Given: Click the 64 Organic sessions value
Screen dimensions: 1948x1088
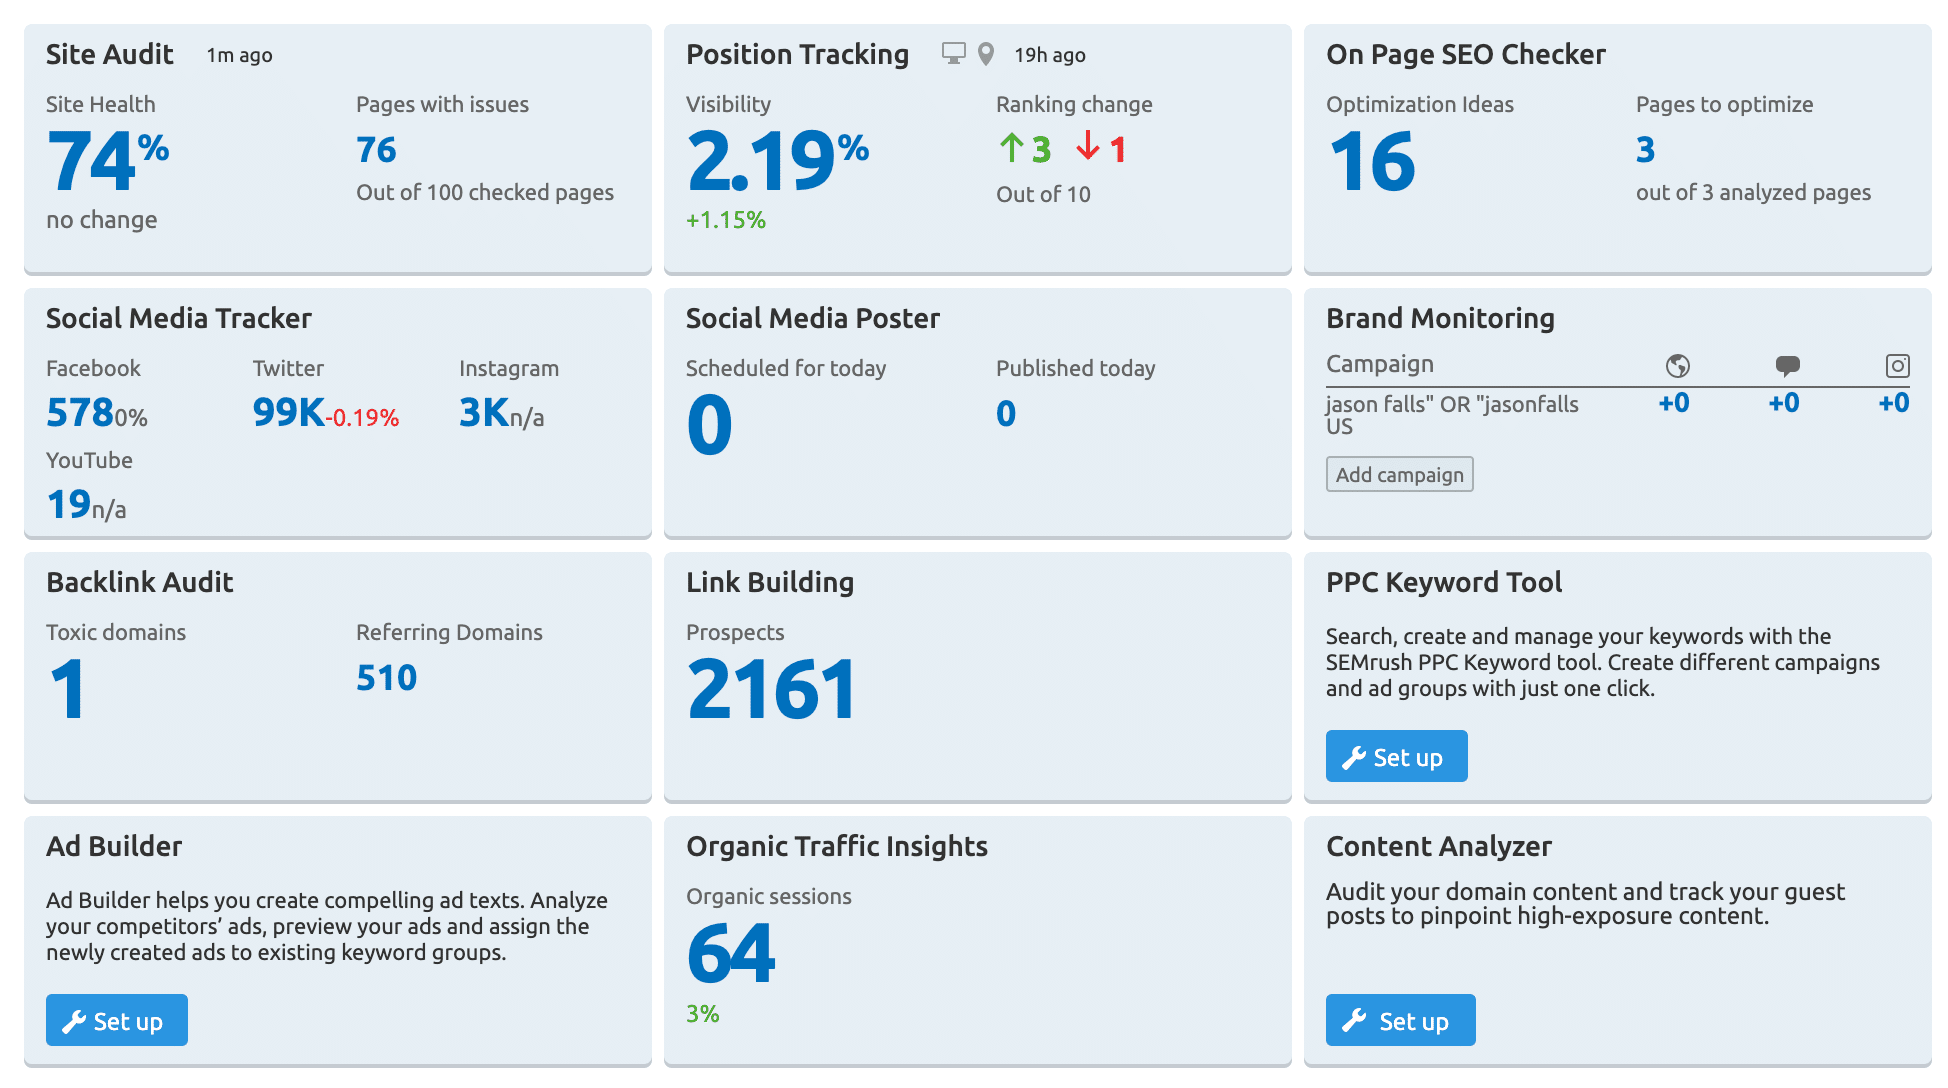Looking at the screenshot, I should [x=731, y=953].
